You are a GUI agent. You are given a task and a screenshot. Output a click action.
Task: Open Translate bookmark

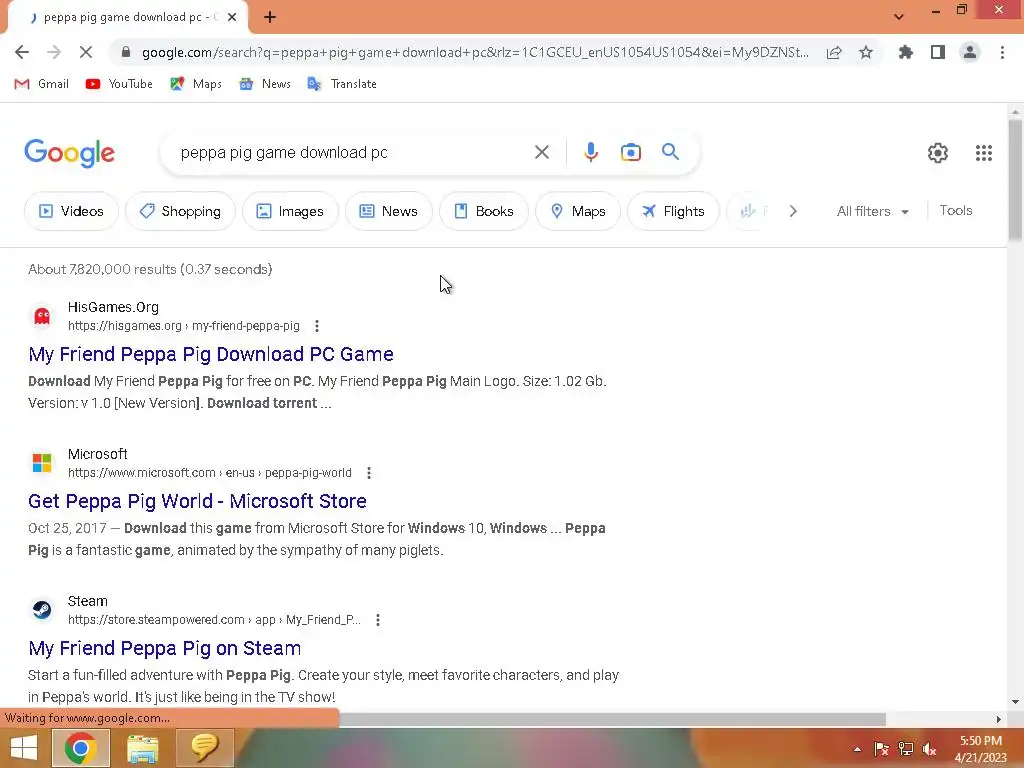tap(342, 84)
